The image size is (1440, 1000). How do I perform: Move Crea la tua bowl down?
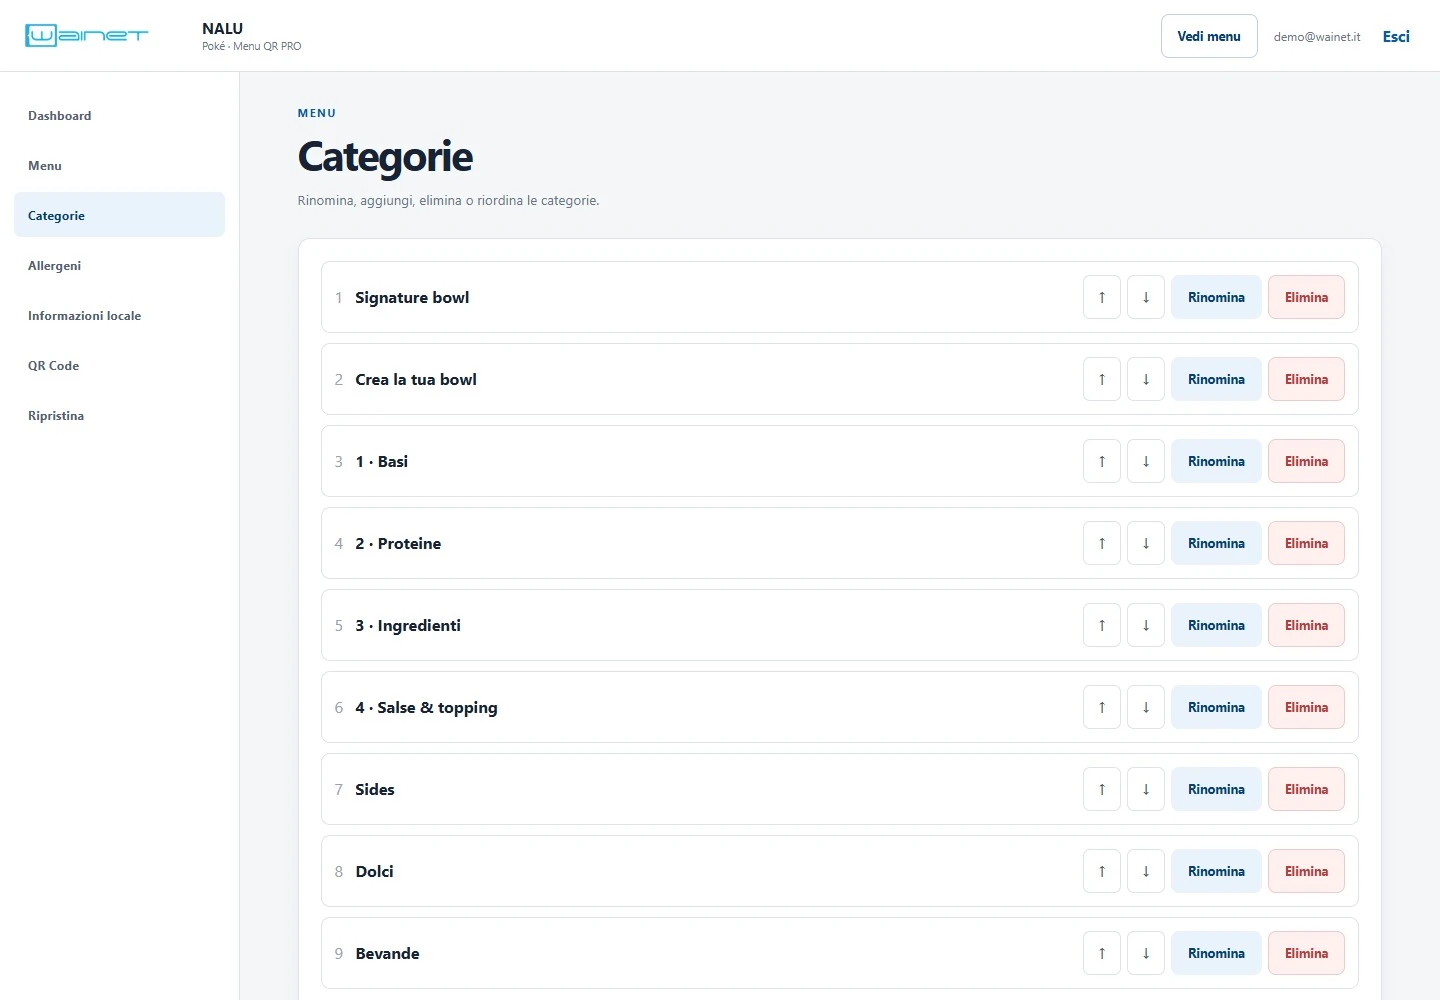(x=1146, y=379)
